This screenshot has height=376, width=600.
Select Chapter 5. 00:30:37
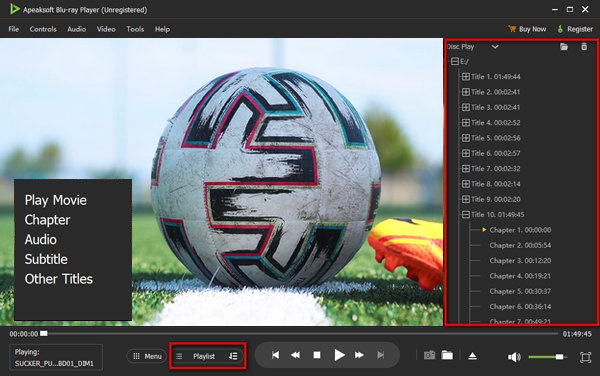[x=520, y=291]
